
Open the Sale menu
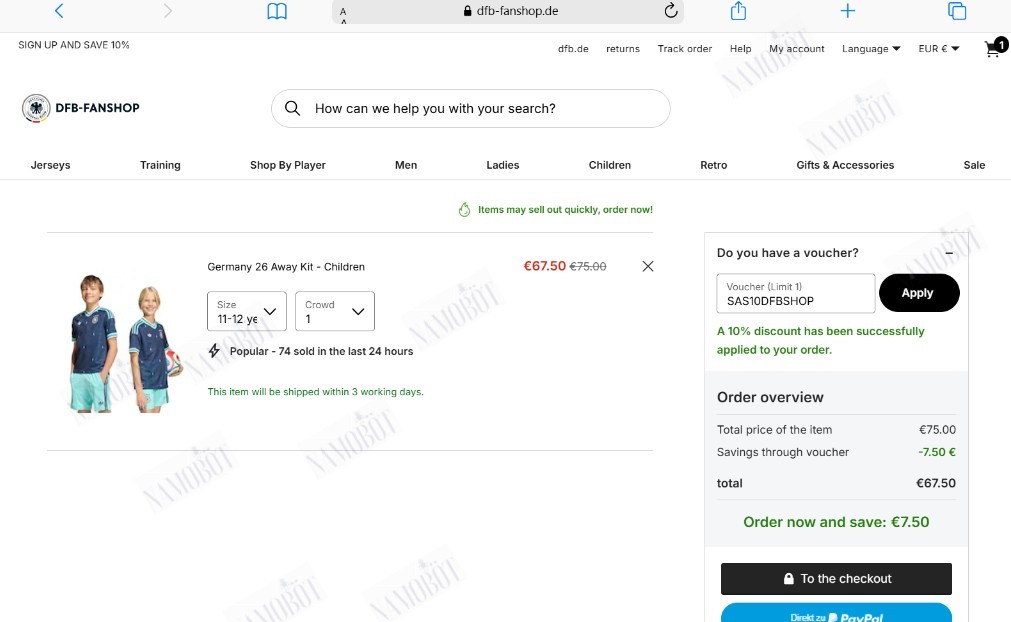974,165
